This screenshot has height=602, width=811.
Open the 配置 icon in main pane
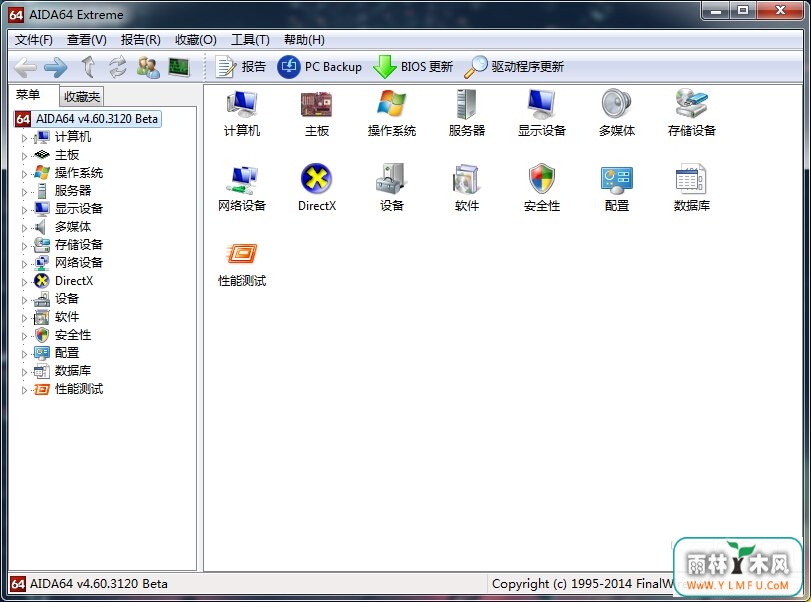pyautogui.click(x=617, y=188)
